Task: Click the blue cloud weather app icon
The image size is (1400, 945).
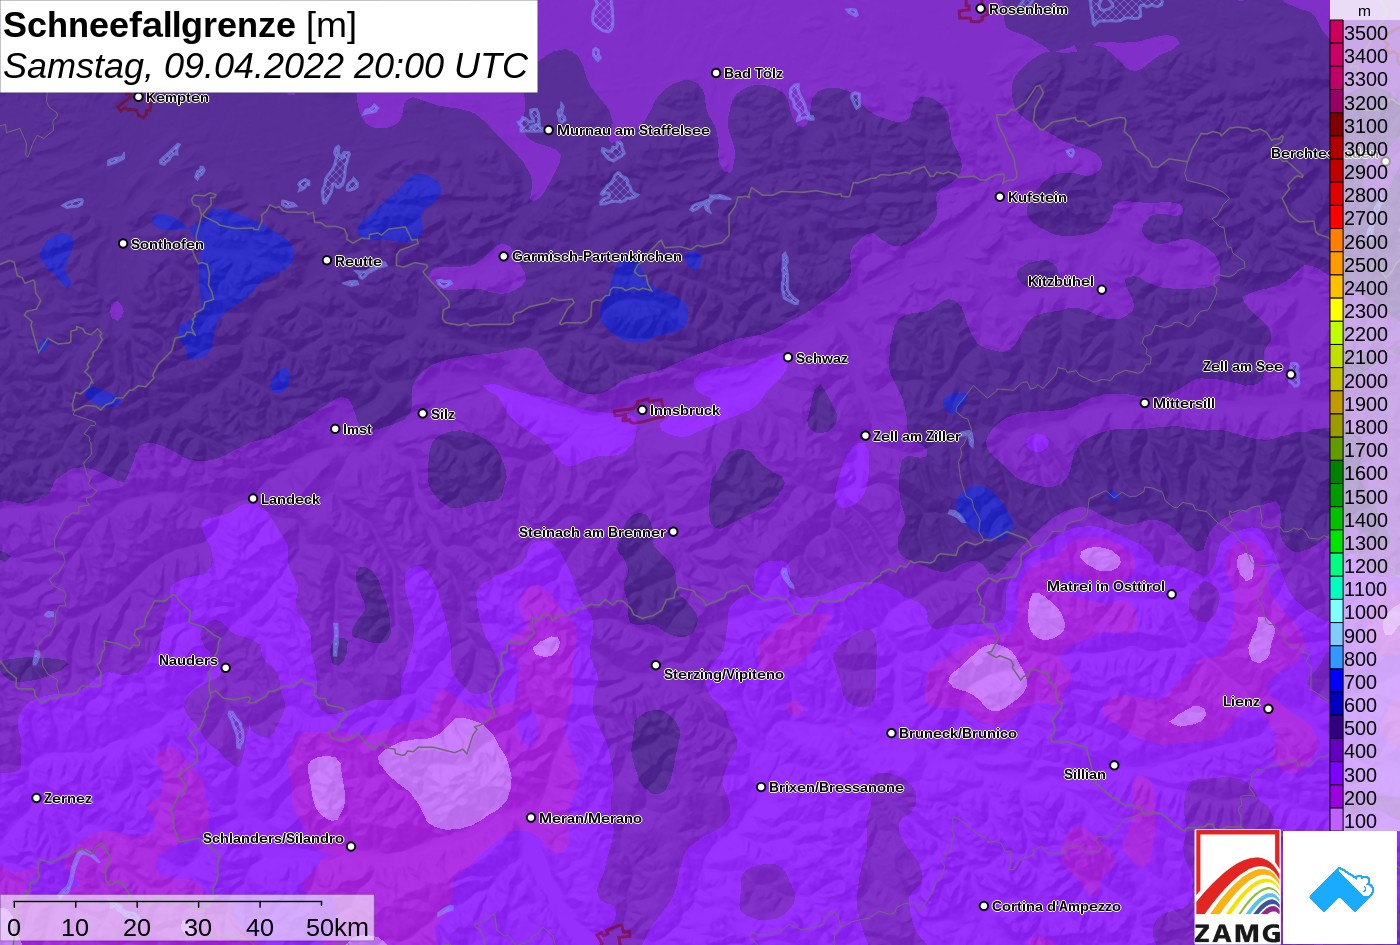Action: tap(1340, 887)
